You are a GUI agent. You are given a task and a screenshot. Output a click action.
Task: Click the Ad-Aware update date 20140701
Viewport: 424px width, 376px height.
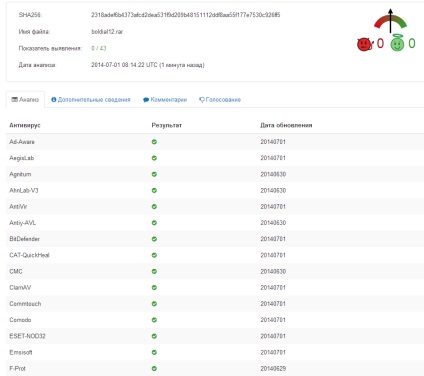(273, 142)
